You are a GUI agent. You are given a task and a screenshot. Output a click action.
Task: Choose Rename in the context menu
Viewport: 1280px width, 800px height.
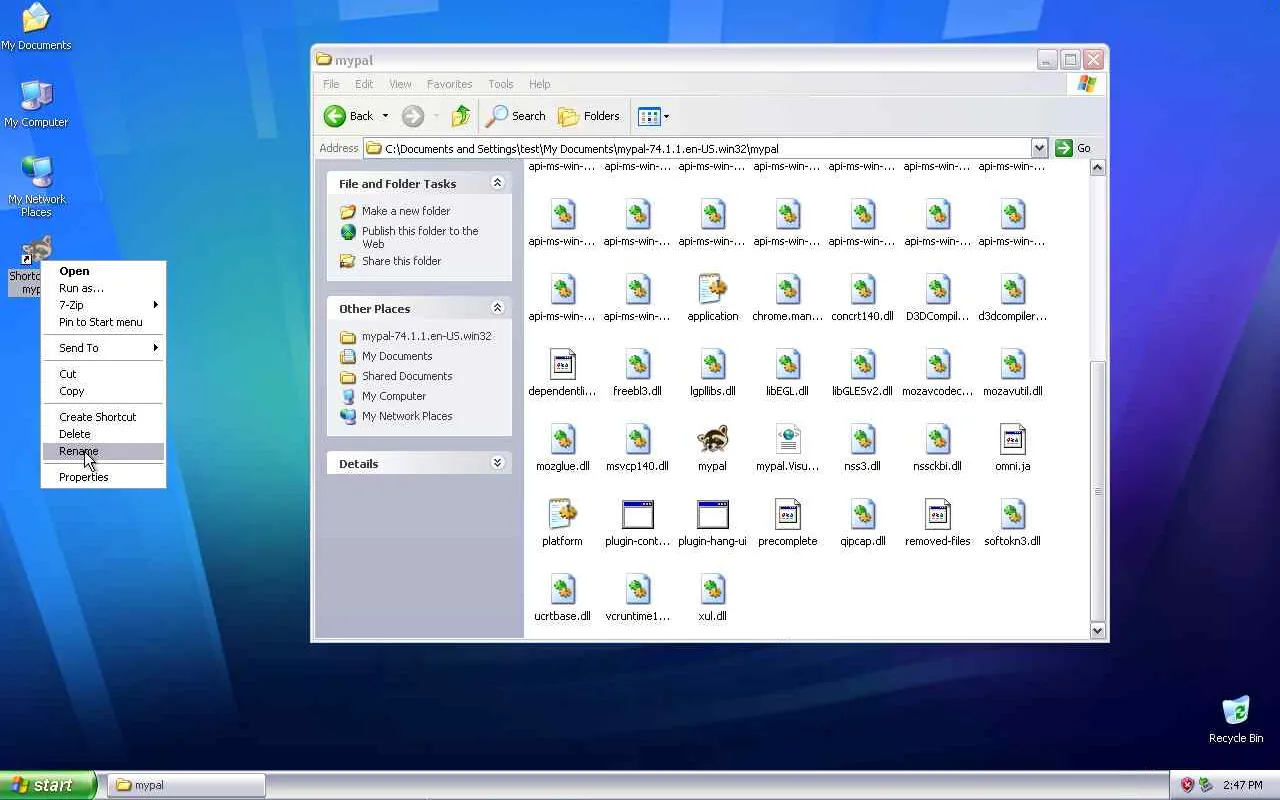[103, 451]
